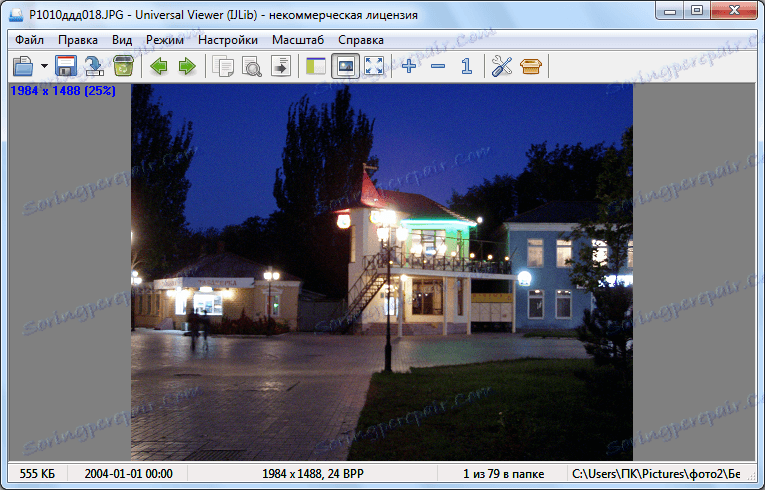
Task: Minimize the Universal Viewer window
Action: click(x=670, y=11)
